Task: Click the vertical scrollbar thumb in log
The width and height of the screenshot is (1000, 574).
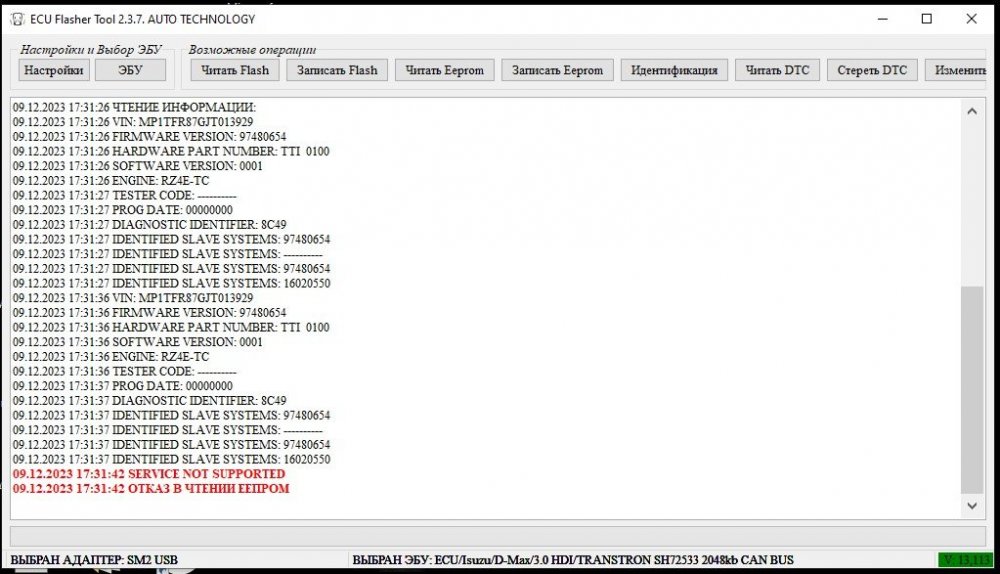Action: (972, 390)
